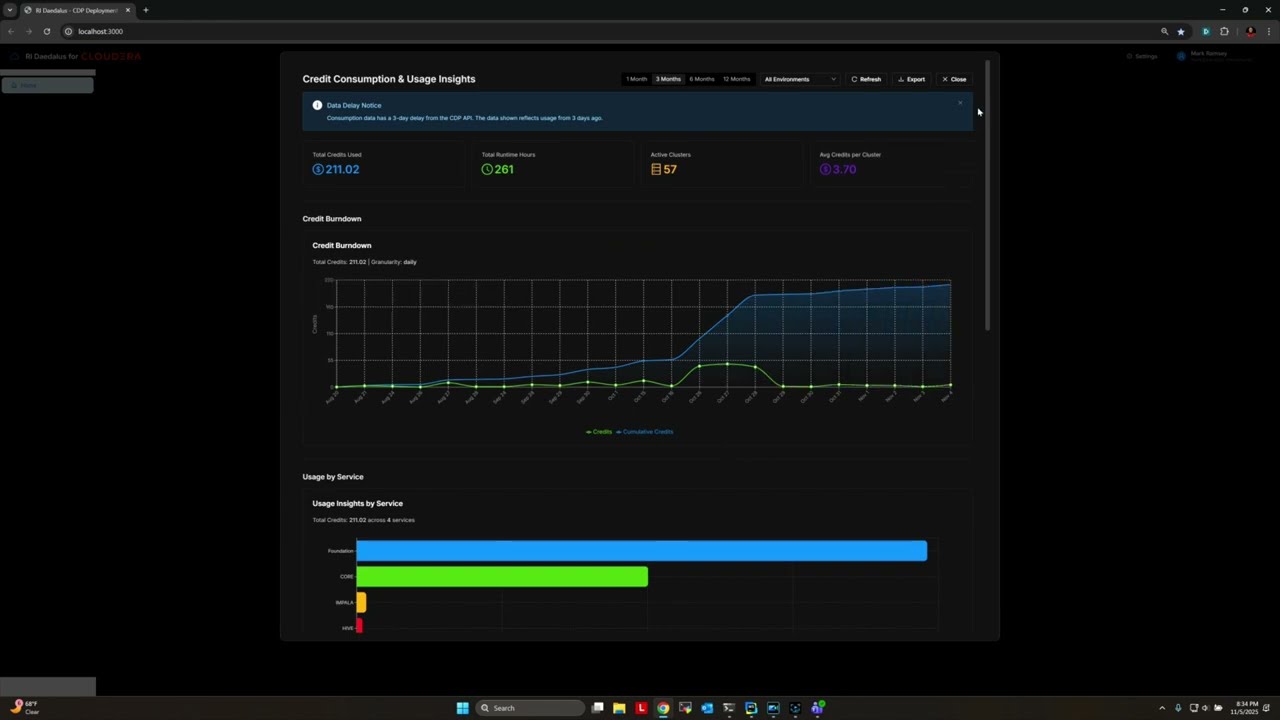Screen dimensions: 1280x720
Task: Click the modal vertical scrollbar
Action: (x=987, y=195)
